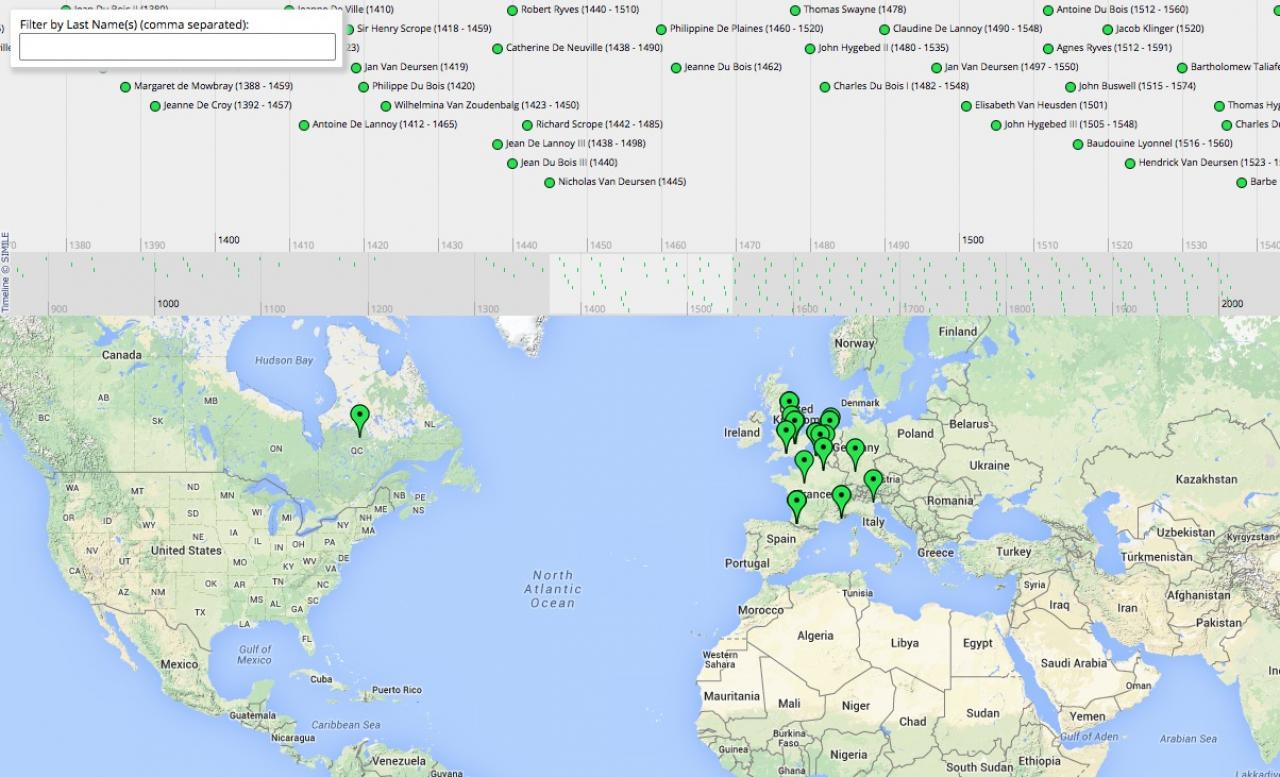
Task: Open the Jeanne De Croy timeline entry
Action: pyautogui.click(x=227, y=106)
